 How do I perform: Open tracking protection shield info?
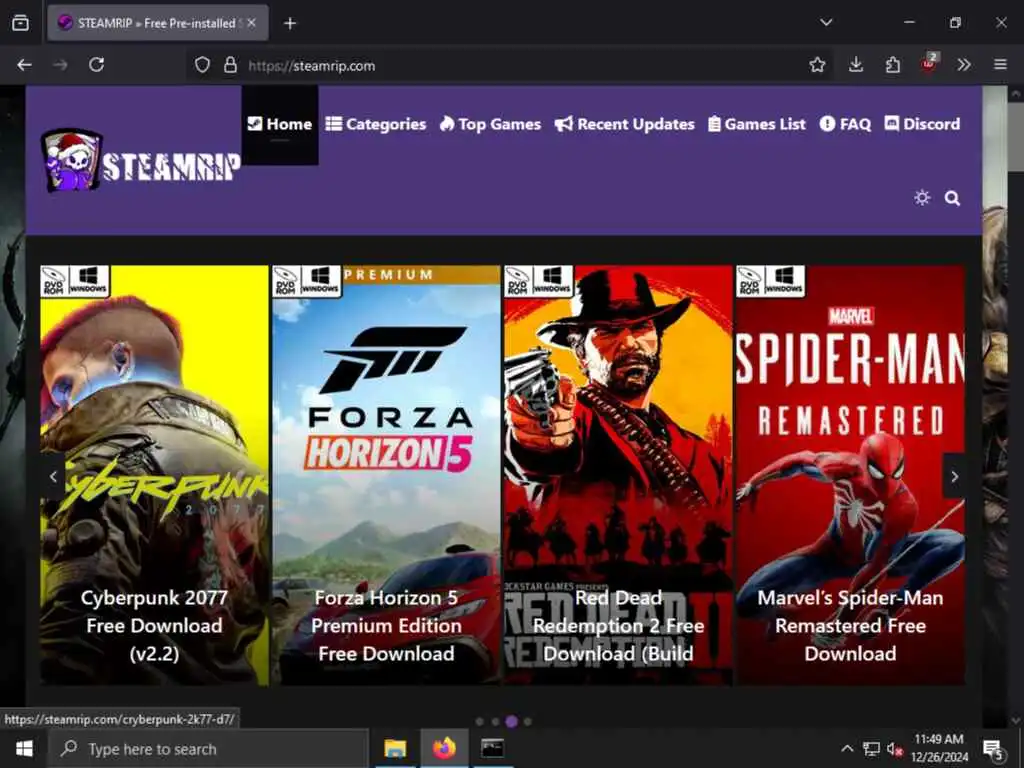(x=202, y=65)
